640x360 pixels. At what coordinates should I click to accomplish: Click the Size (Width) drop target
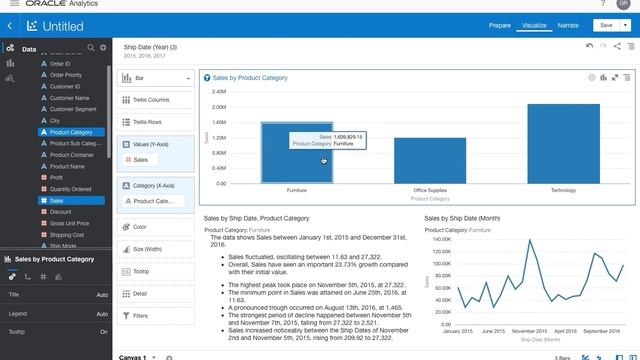156,249
